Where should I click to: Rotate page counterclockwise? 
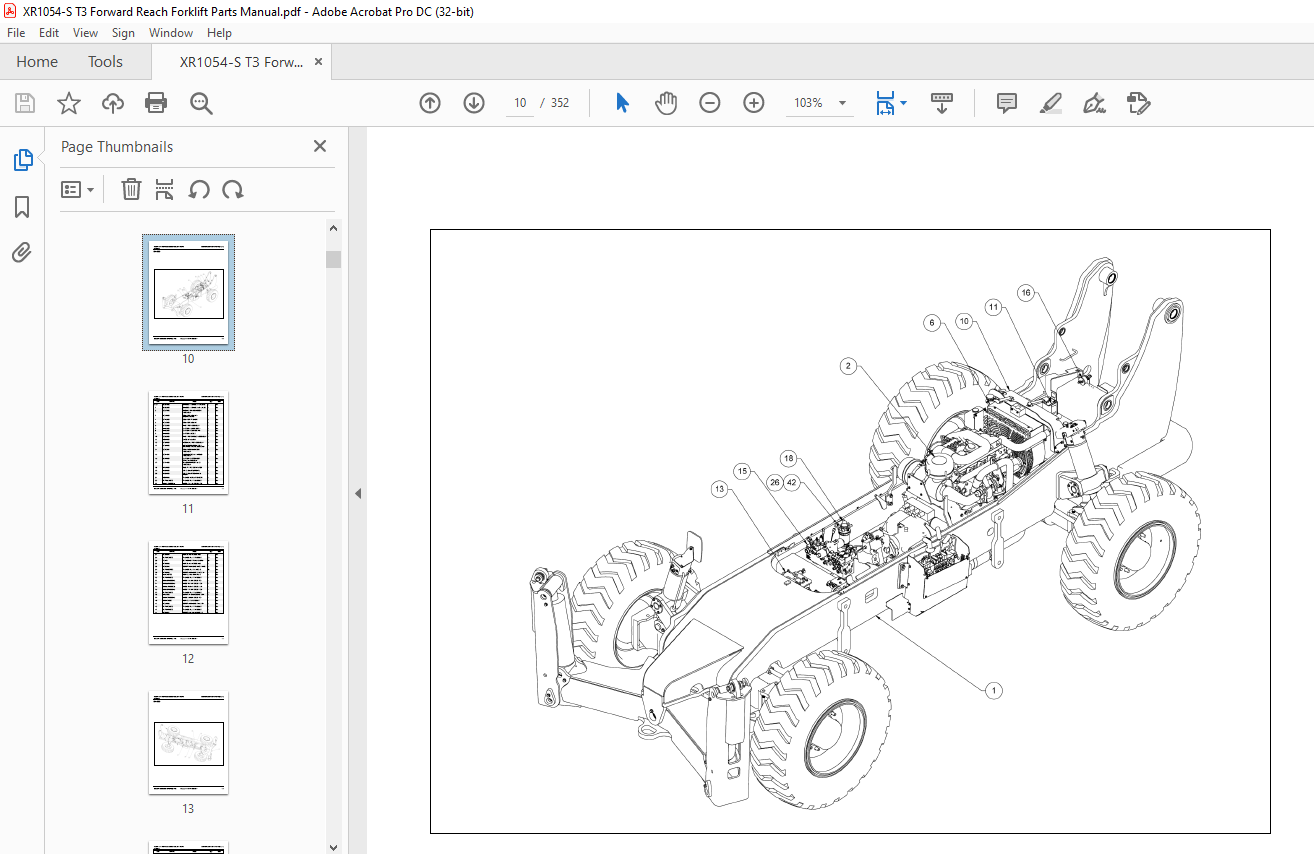click(x=199, y=189)
